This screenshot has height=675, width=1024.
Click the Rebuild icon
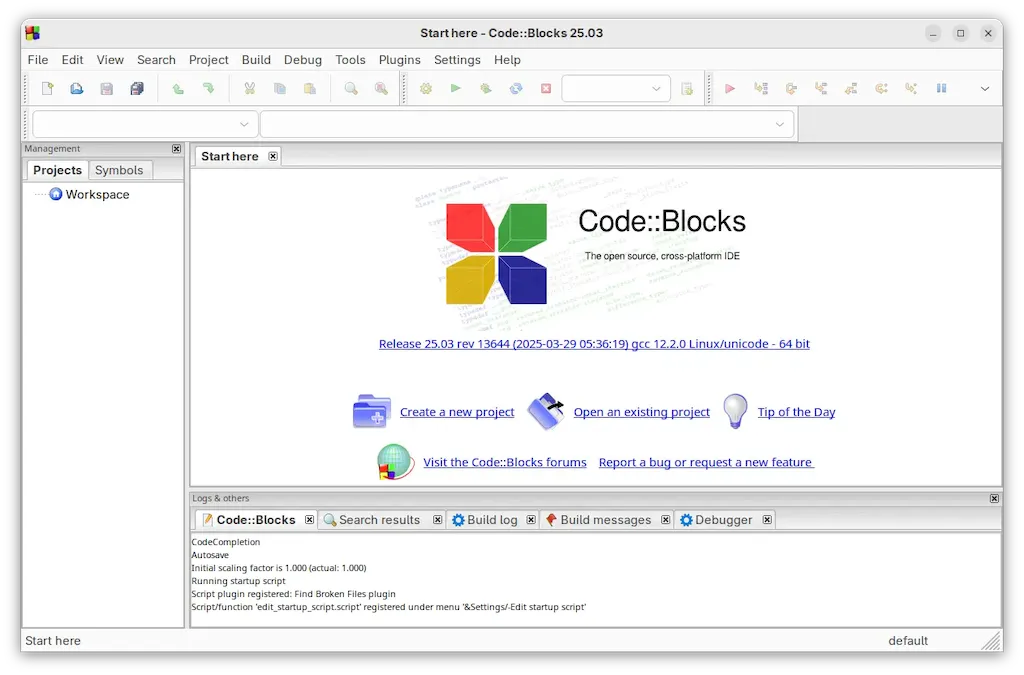pos(516,88)
